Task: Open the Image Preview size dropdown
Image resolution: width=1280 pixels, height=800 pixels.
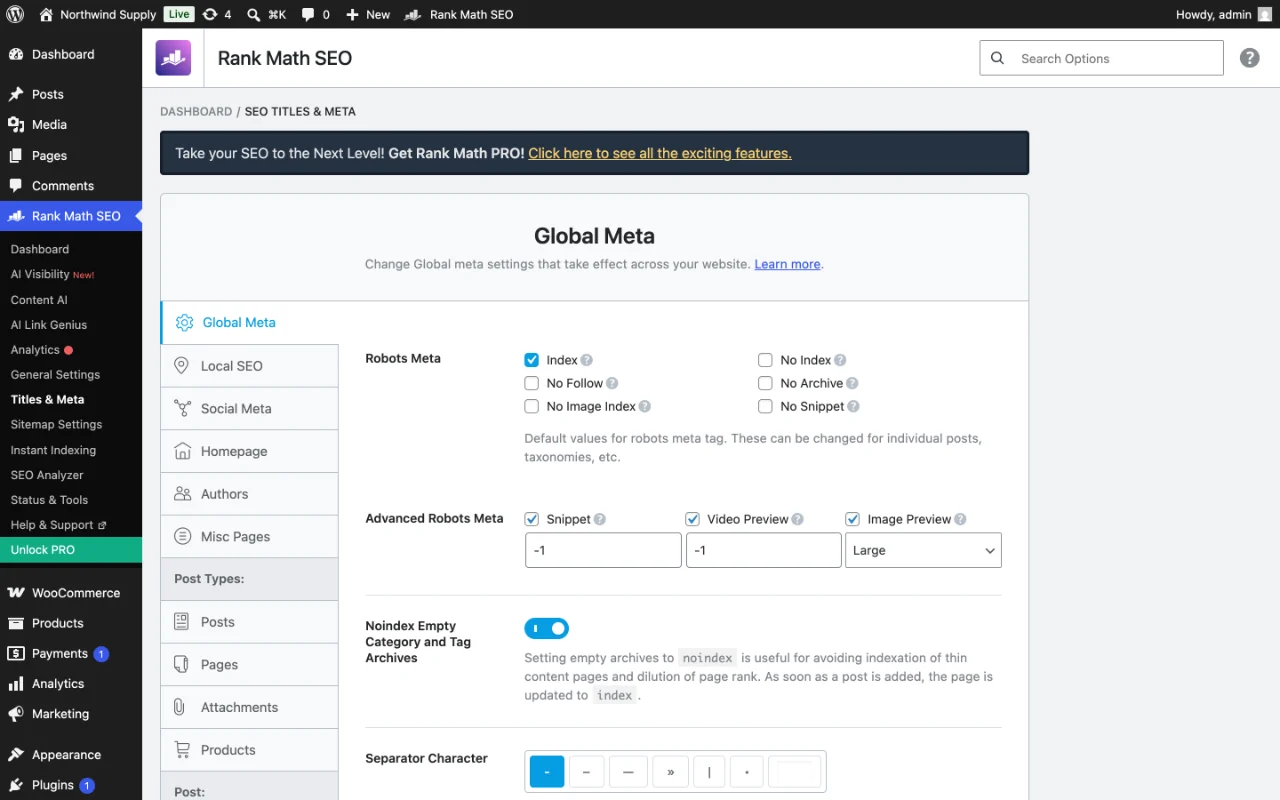Action: click(923, 550)
